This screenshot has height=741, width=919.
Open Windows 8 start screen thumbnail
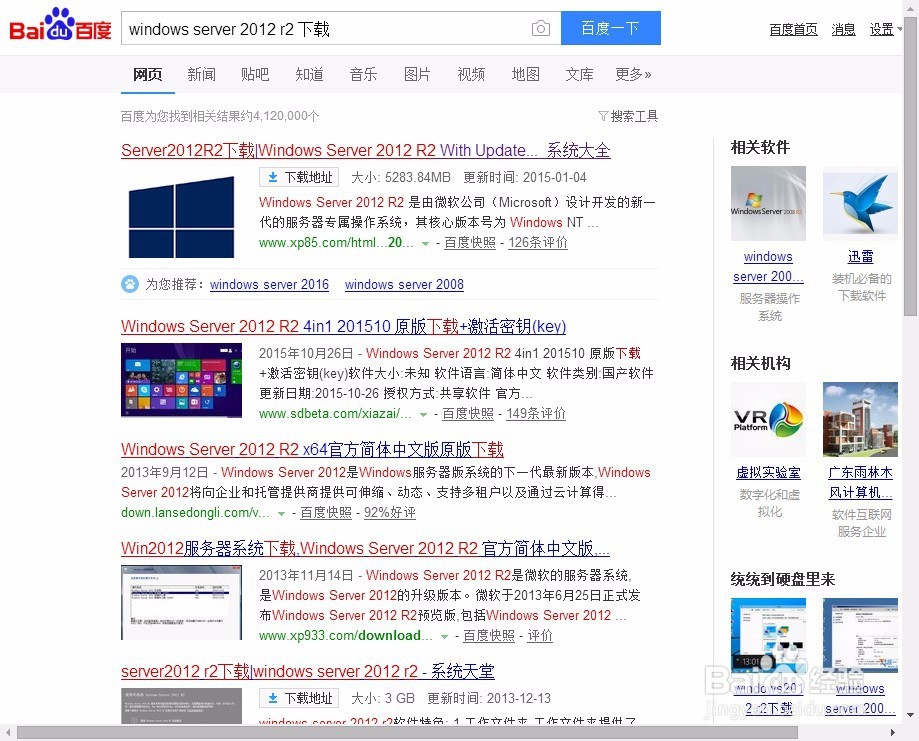pos(181,380)
